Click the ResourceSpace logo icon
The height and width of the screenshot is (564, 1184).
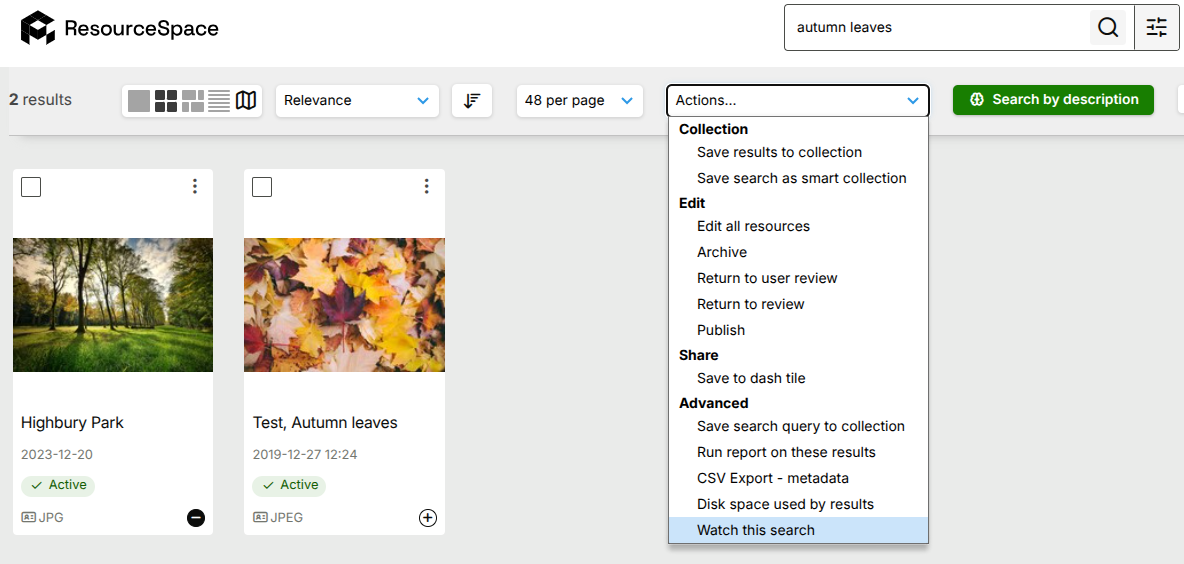coord(38,28)
